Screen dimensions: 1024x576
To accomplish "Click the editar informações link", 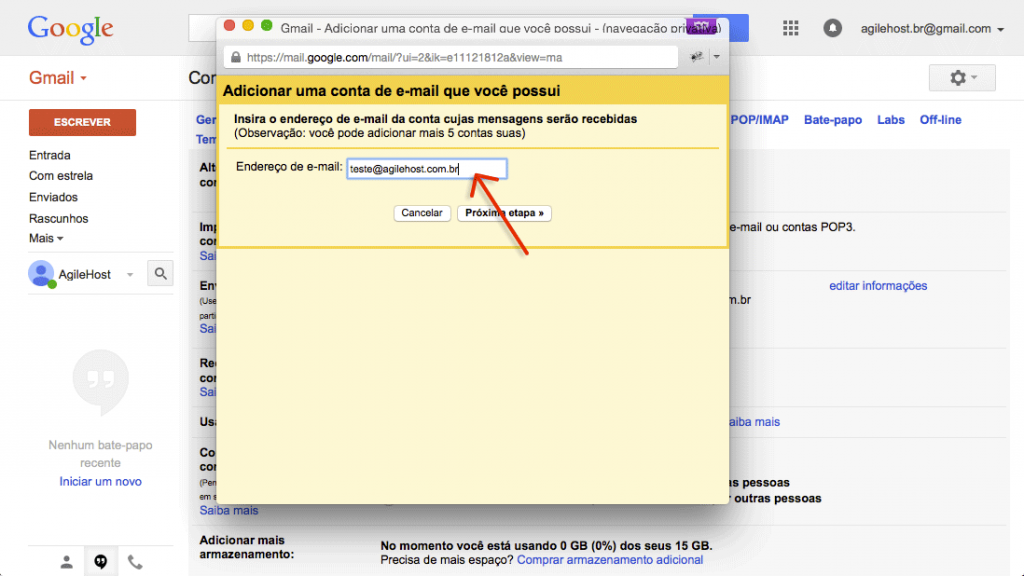I will coord(878,285).
